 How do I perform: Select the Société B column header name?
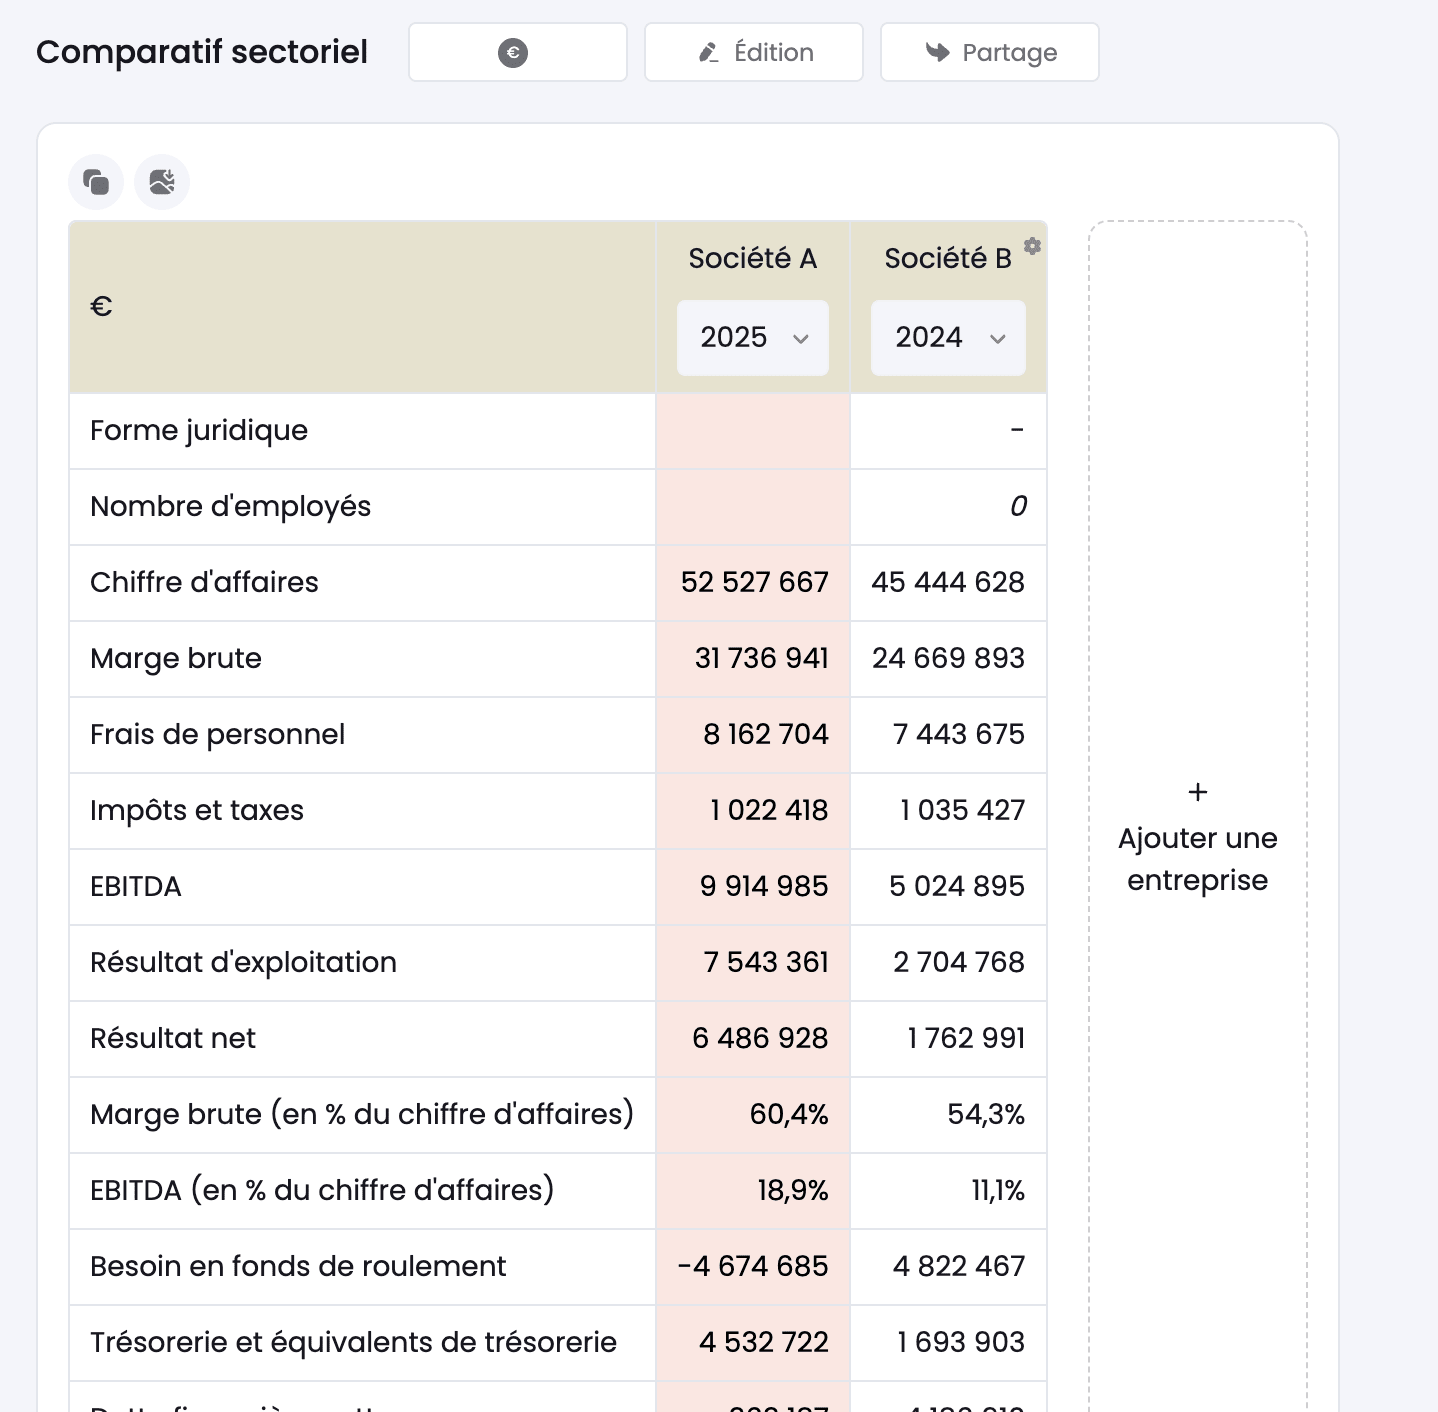947,259
